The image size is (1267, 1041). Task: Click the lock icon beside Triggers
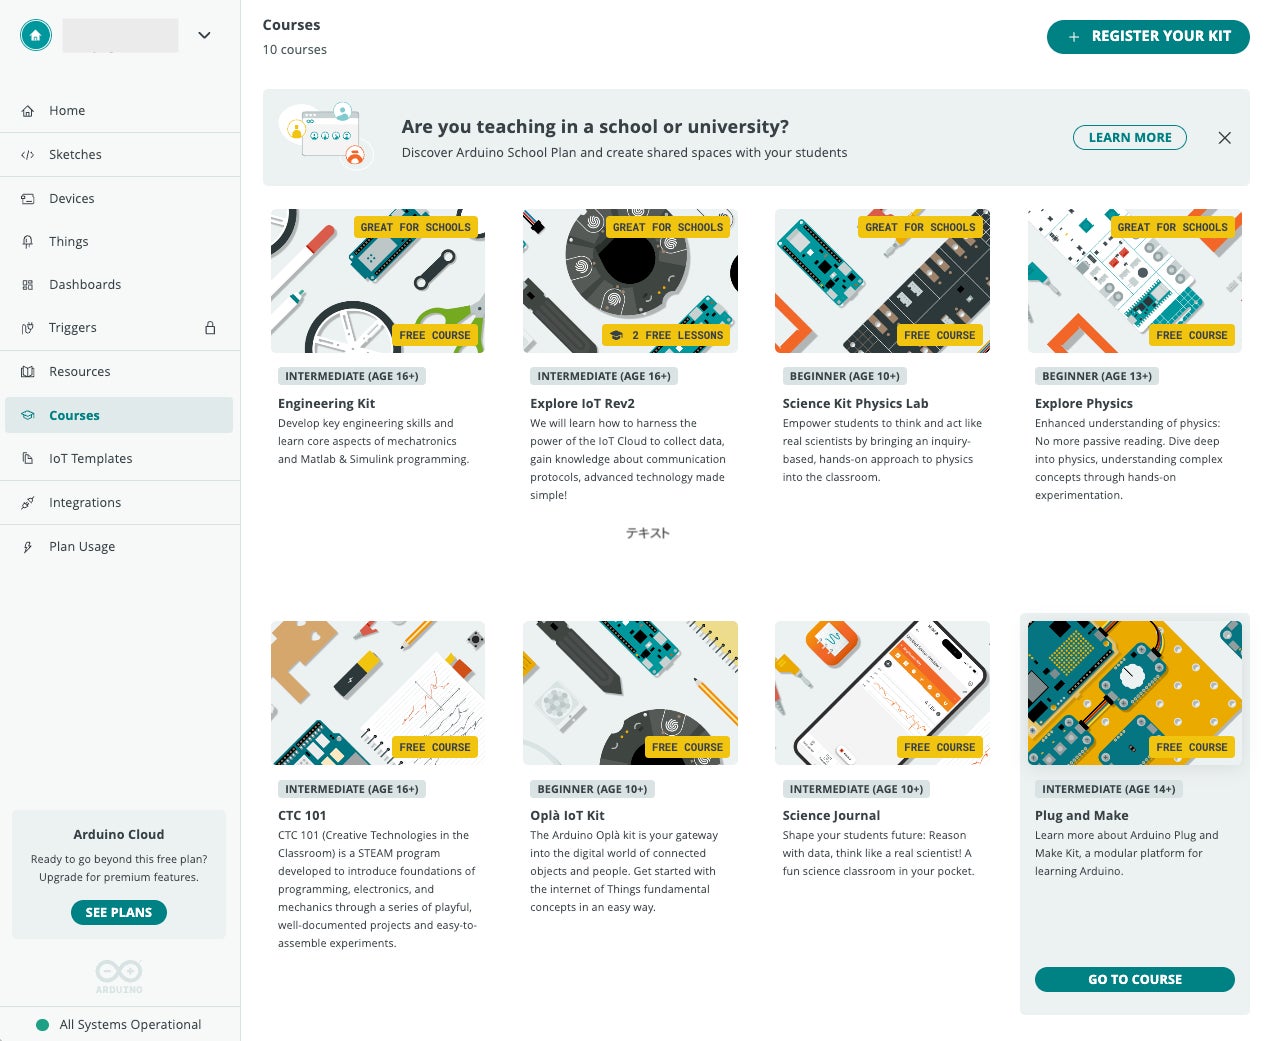[210, 328]
